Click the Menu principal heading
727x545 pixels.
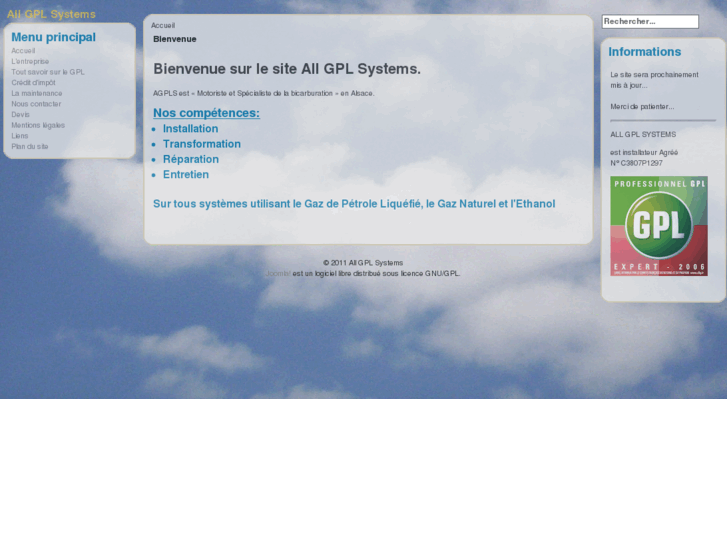[53, 37]
